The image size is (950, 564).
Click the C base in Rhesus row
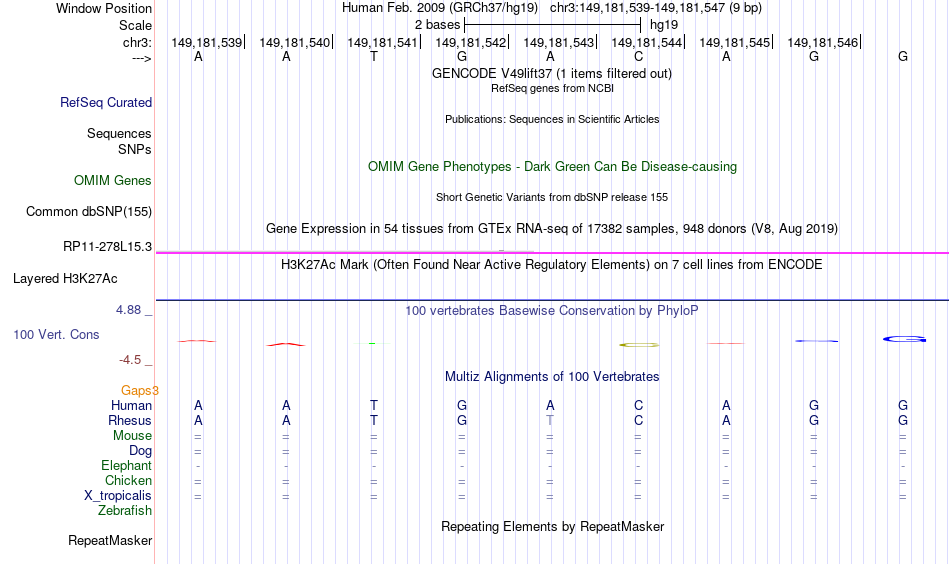638,420
